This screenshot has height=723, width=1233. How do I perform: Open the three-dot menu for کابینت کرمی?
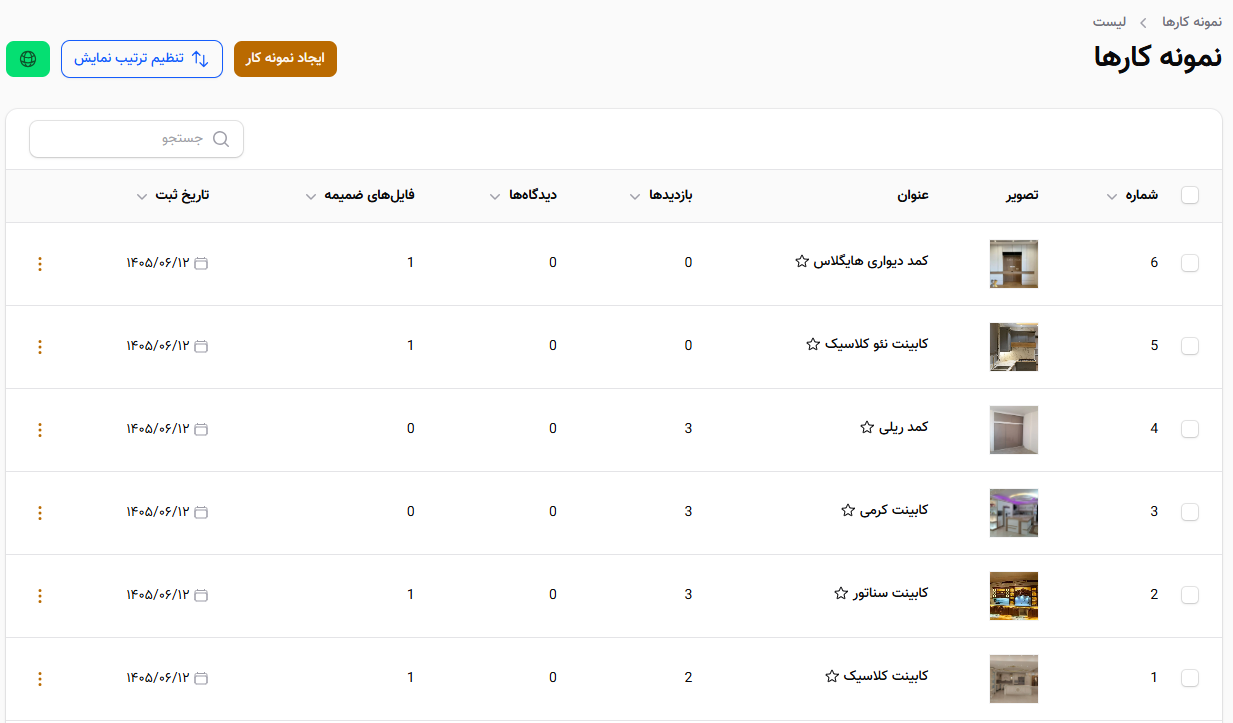(x=40, y=513)
